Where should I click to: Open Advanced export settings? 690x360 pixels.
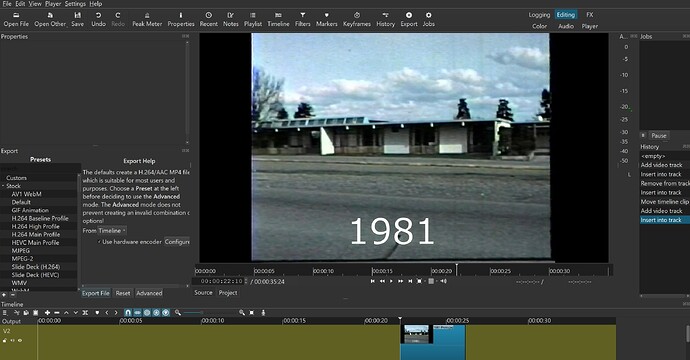pyautogui.click(x=149, y=293)
